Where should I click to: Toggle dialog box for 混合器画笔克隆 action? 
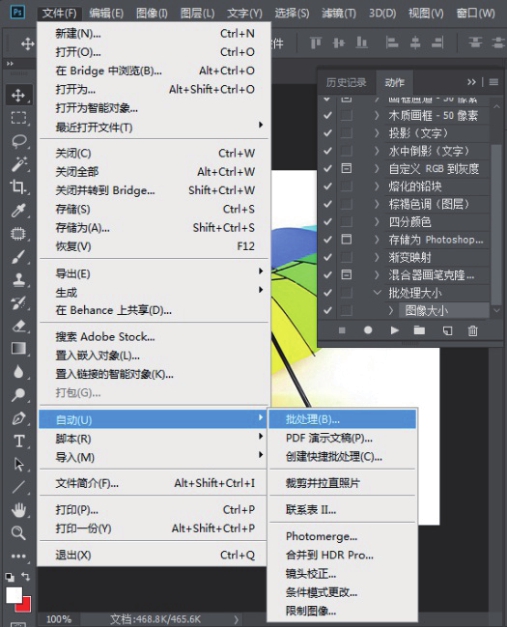pos(346,274)
